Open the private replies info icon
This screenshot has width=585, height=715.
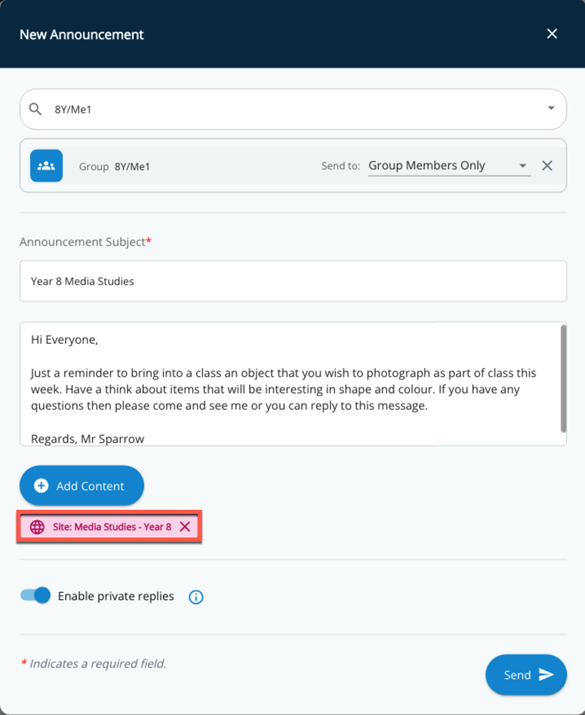point(196,597)
